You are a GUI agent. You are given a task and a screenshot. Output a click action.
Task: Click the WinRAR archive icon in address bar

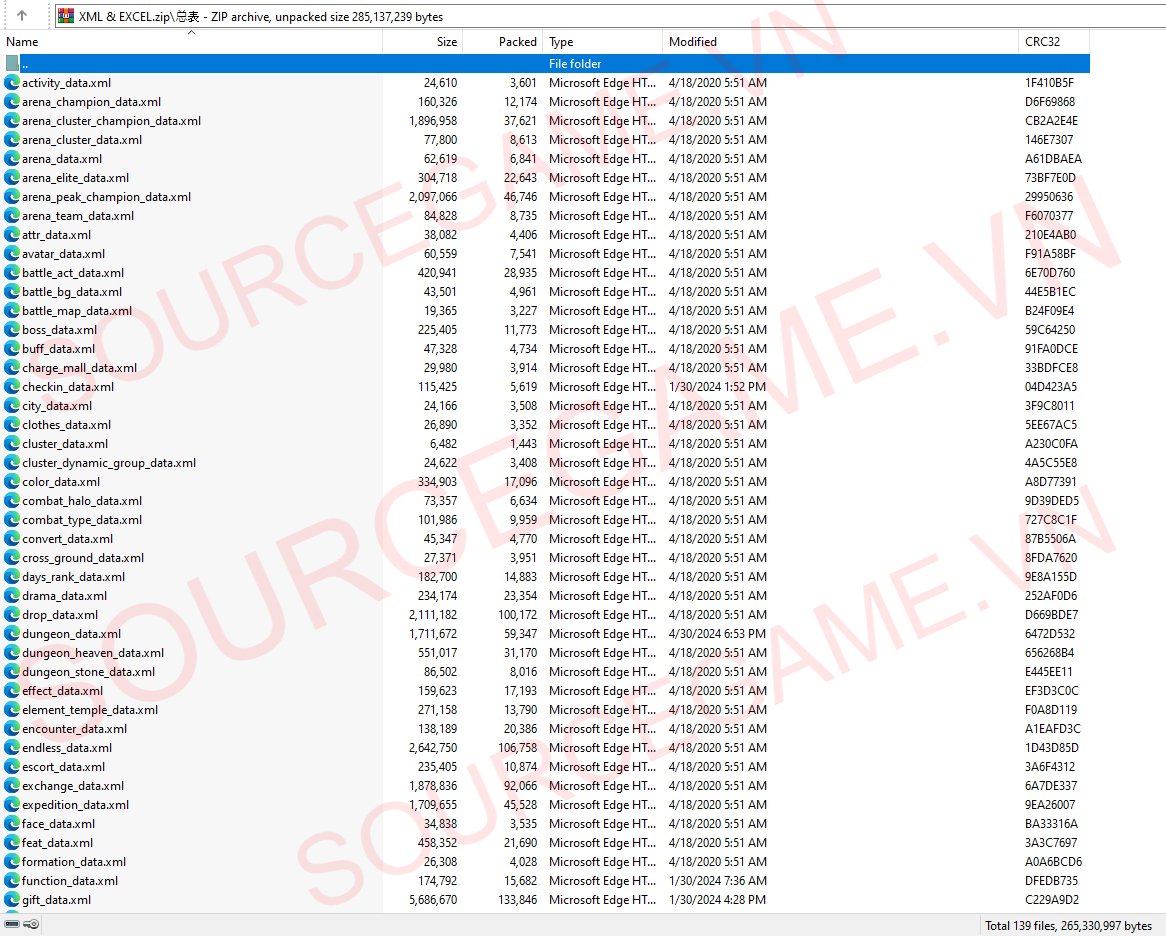point(65,16)
